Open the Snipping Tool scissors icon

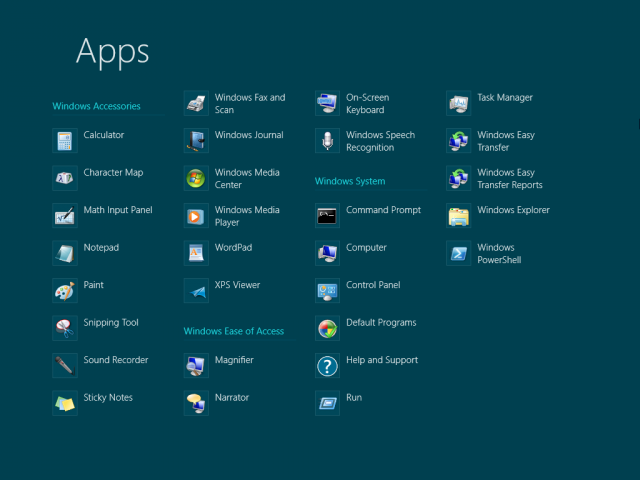[x=65, y=329]
